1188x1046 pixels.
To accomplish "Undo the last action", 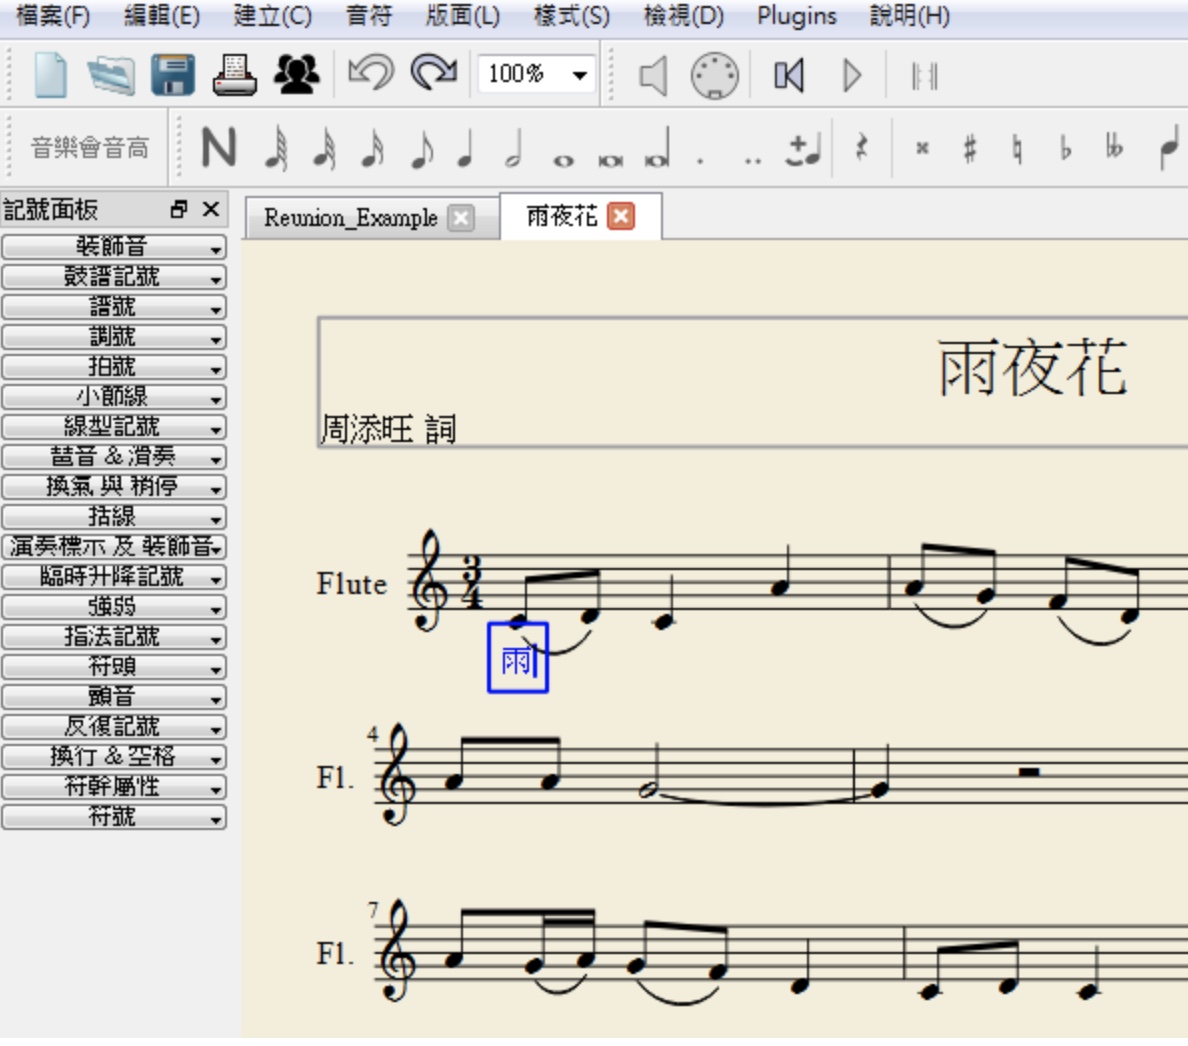I will [x=371, y=73].
